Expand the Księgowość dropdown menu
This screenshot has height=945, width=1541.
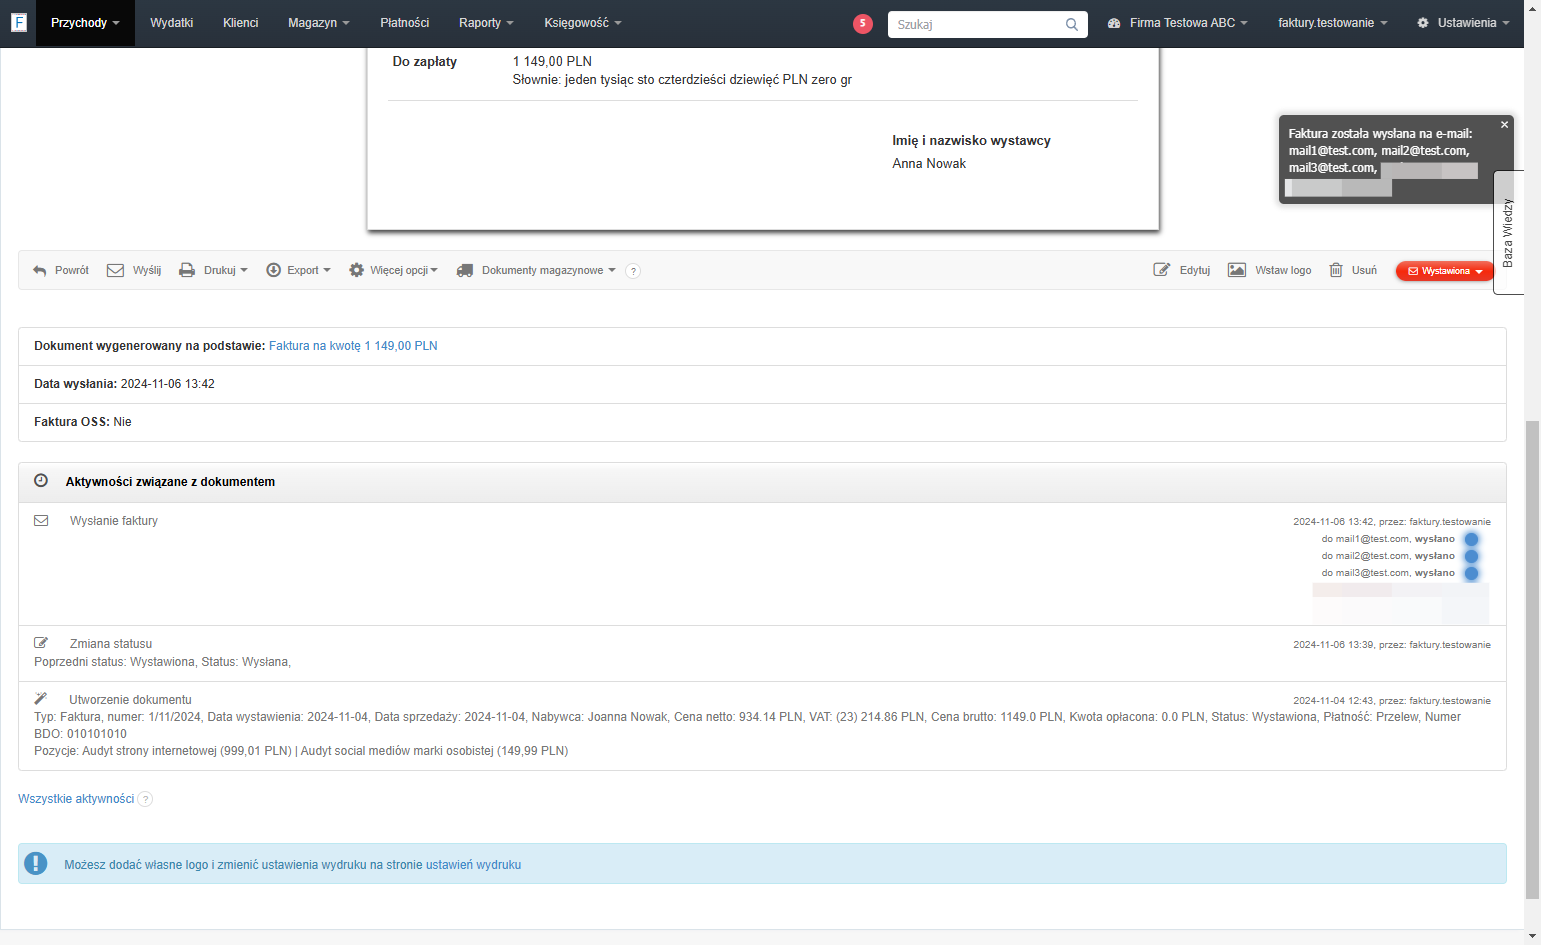point(583,23)
